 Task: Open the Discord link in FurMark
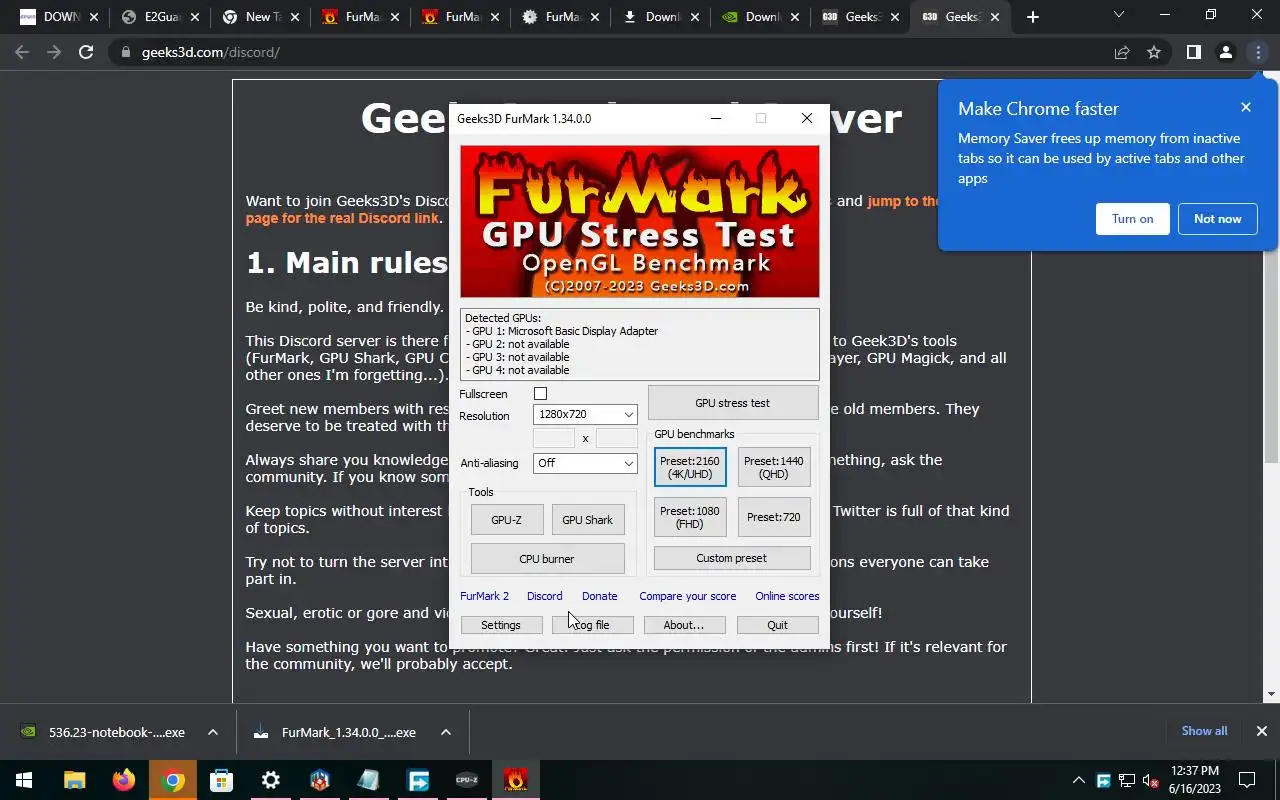click(544, 596)
